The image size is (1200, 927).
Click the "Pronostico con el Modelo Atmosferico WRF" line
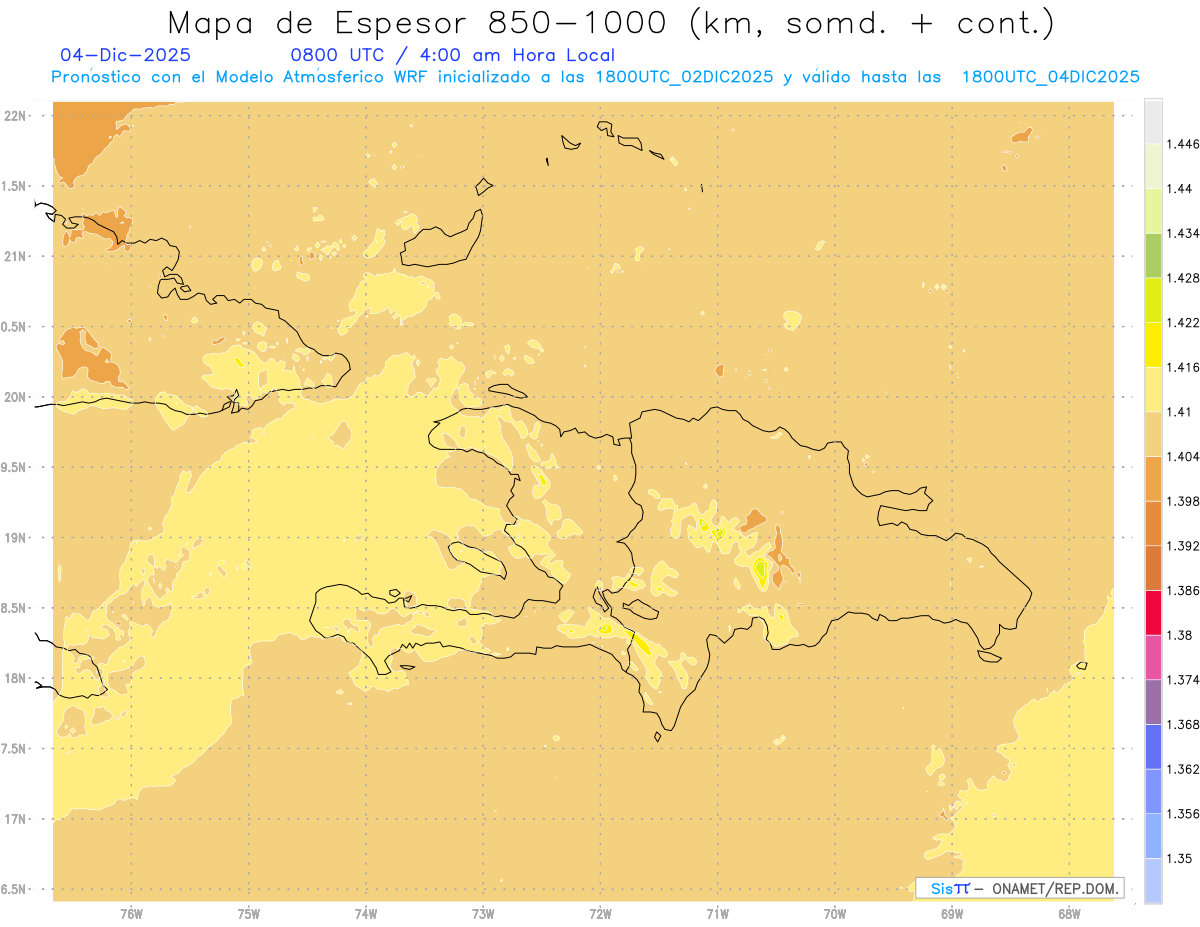point(595,77)
